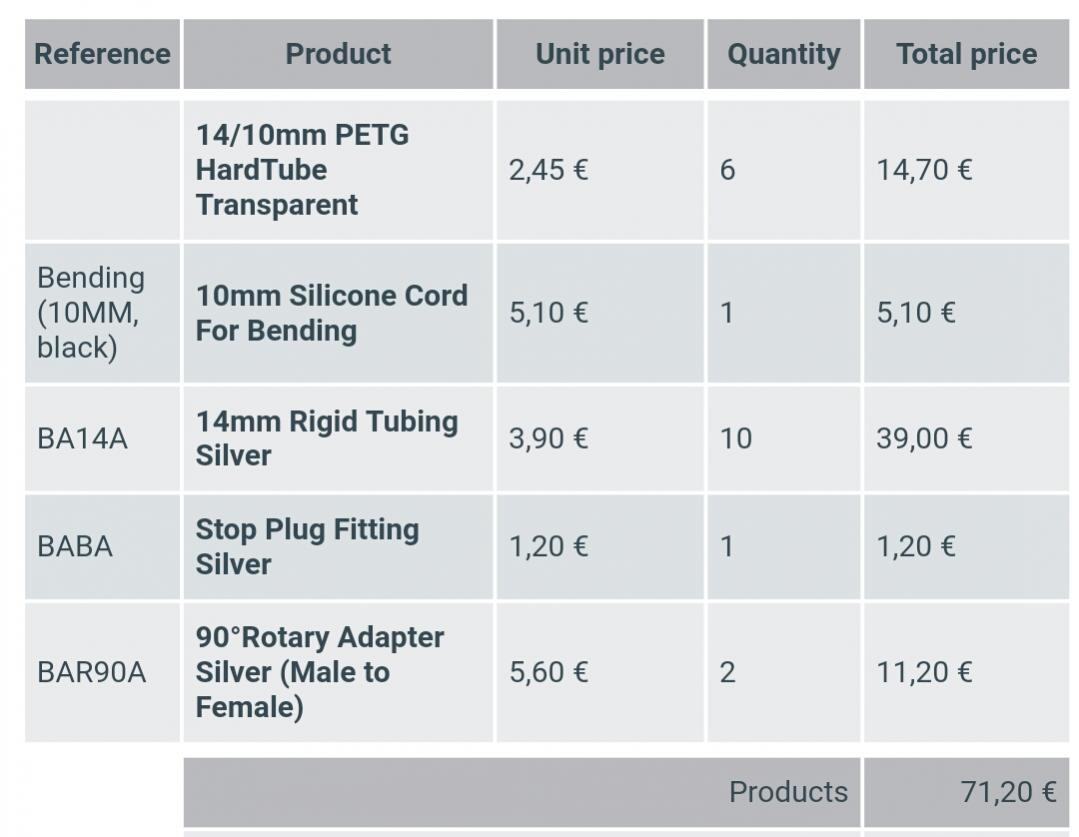
Task: Open 14/10mm PETG HardTube Transparent product
Action: pos(303,170)
